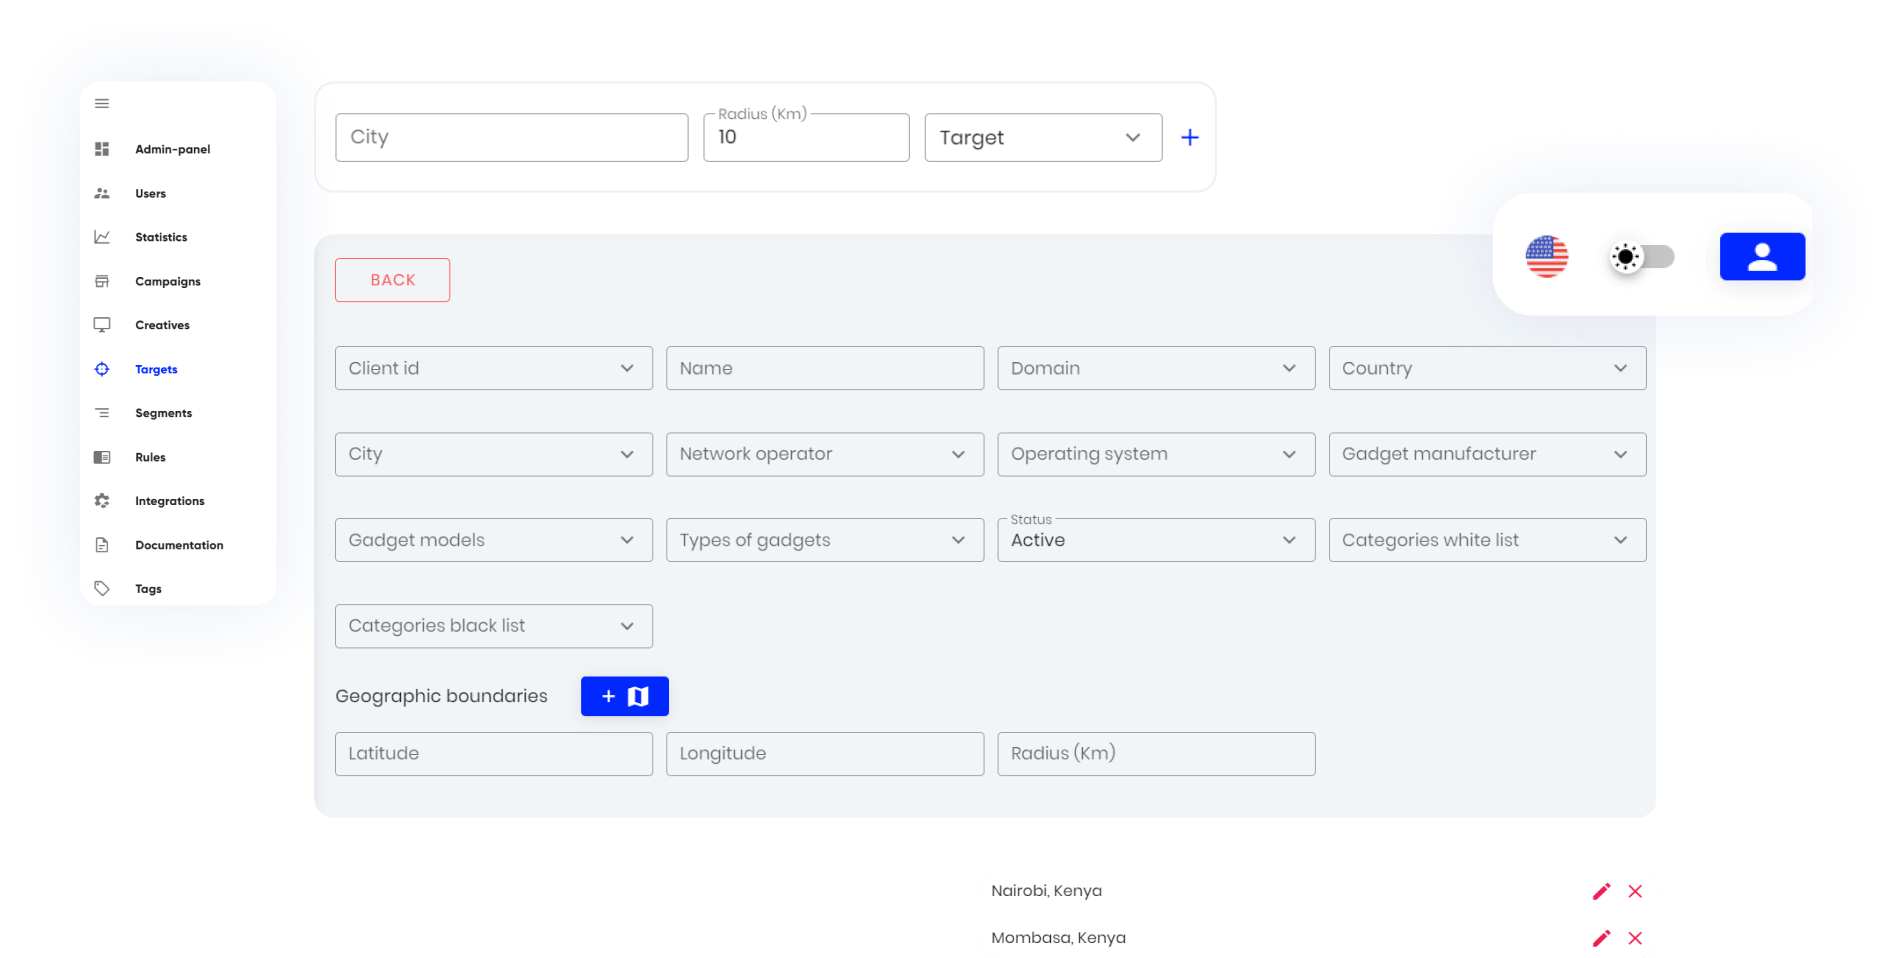1900x958 pixels.
Task: Expand the Target dropdown
Action: pyautogui.click(x=1043, y=138)
